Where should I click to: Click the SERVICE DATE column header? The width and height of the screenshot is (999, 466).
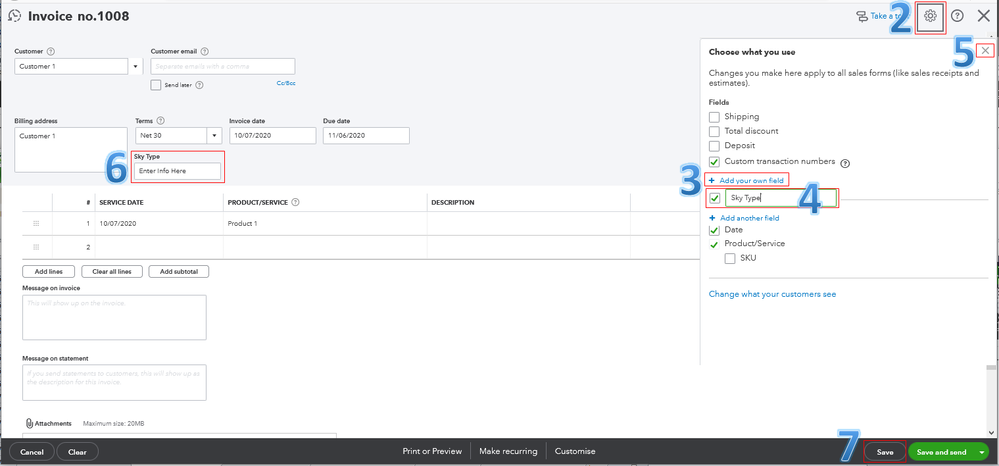[123, 203]
